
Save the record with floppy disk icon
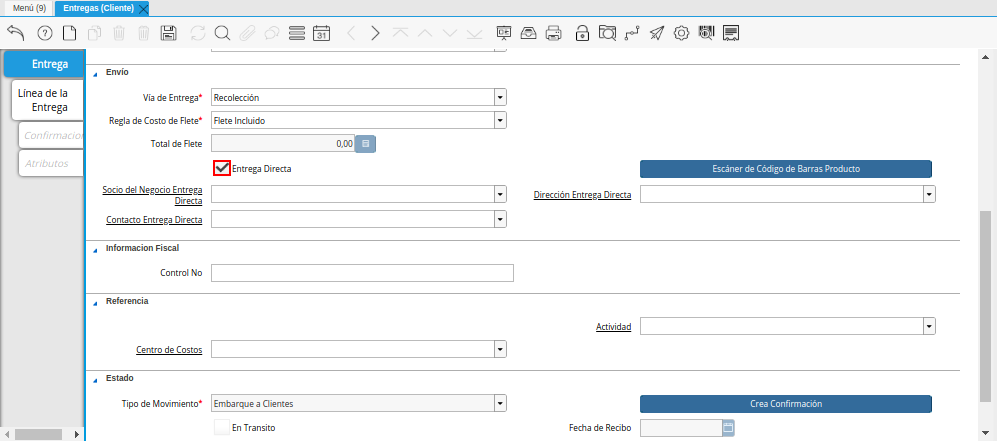click(x=169, y=33)
